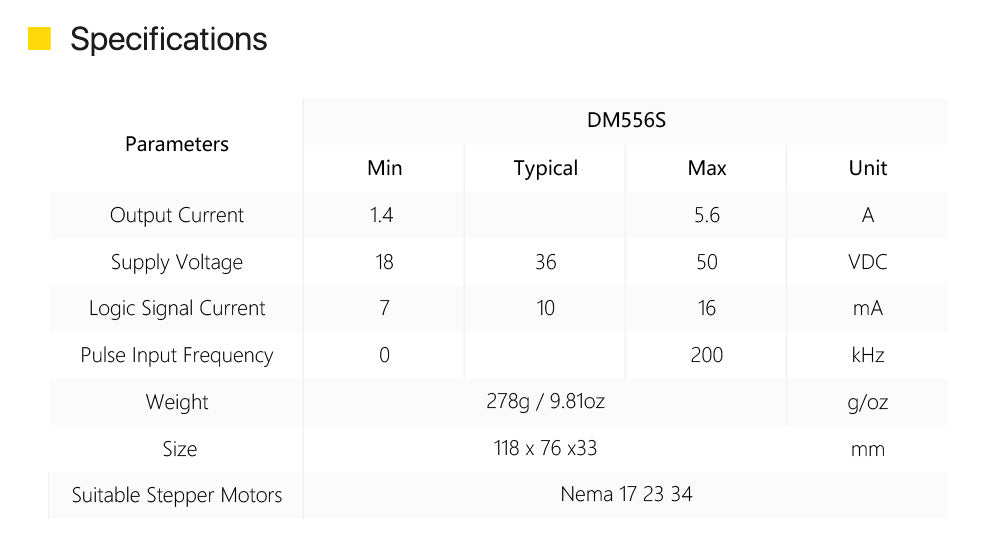
Task: Click the DM556S model header
Action: pyautogui.click(x=626, y=121)
